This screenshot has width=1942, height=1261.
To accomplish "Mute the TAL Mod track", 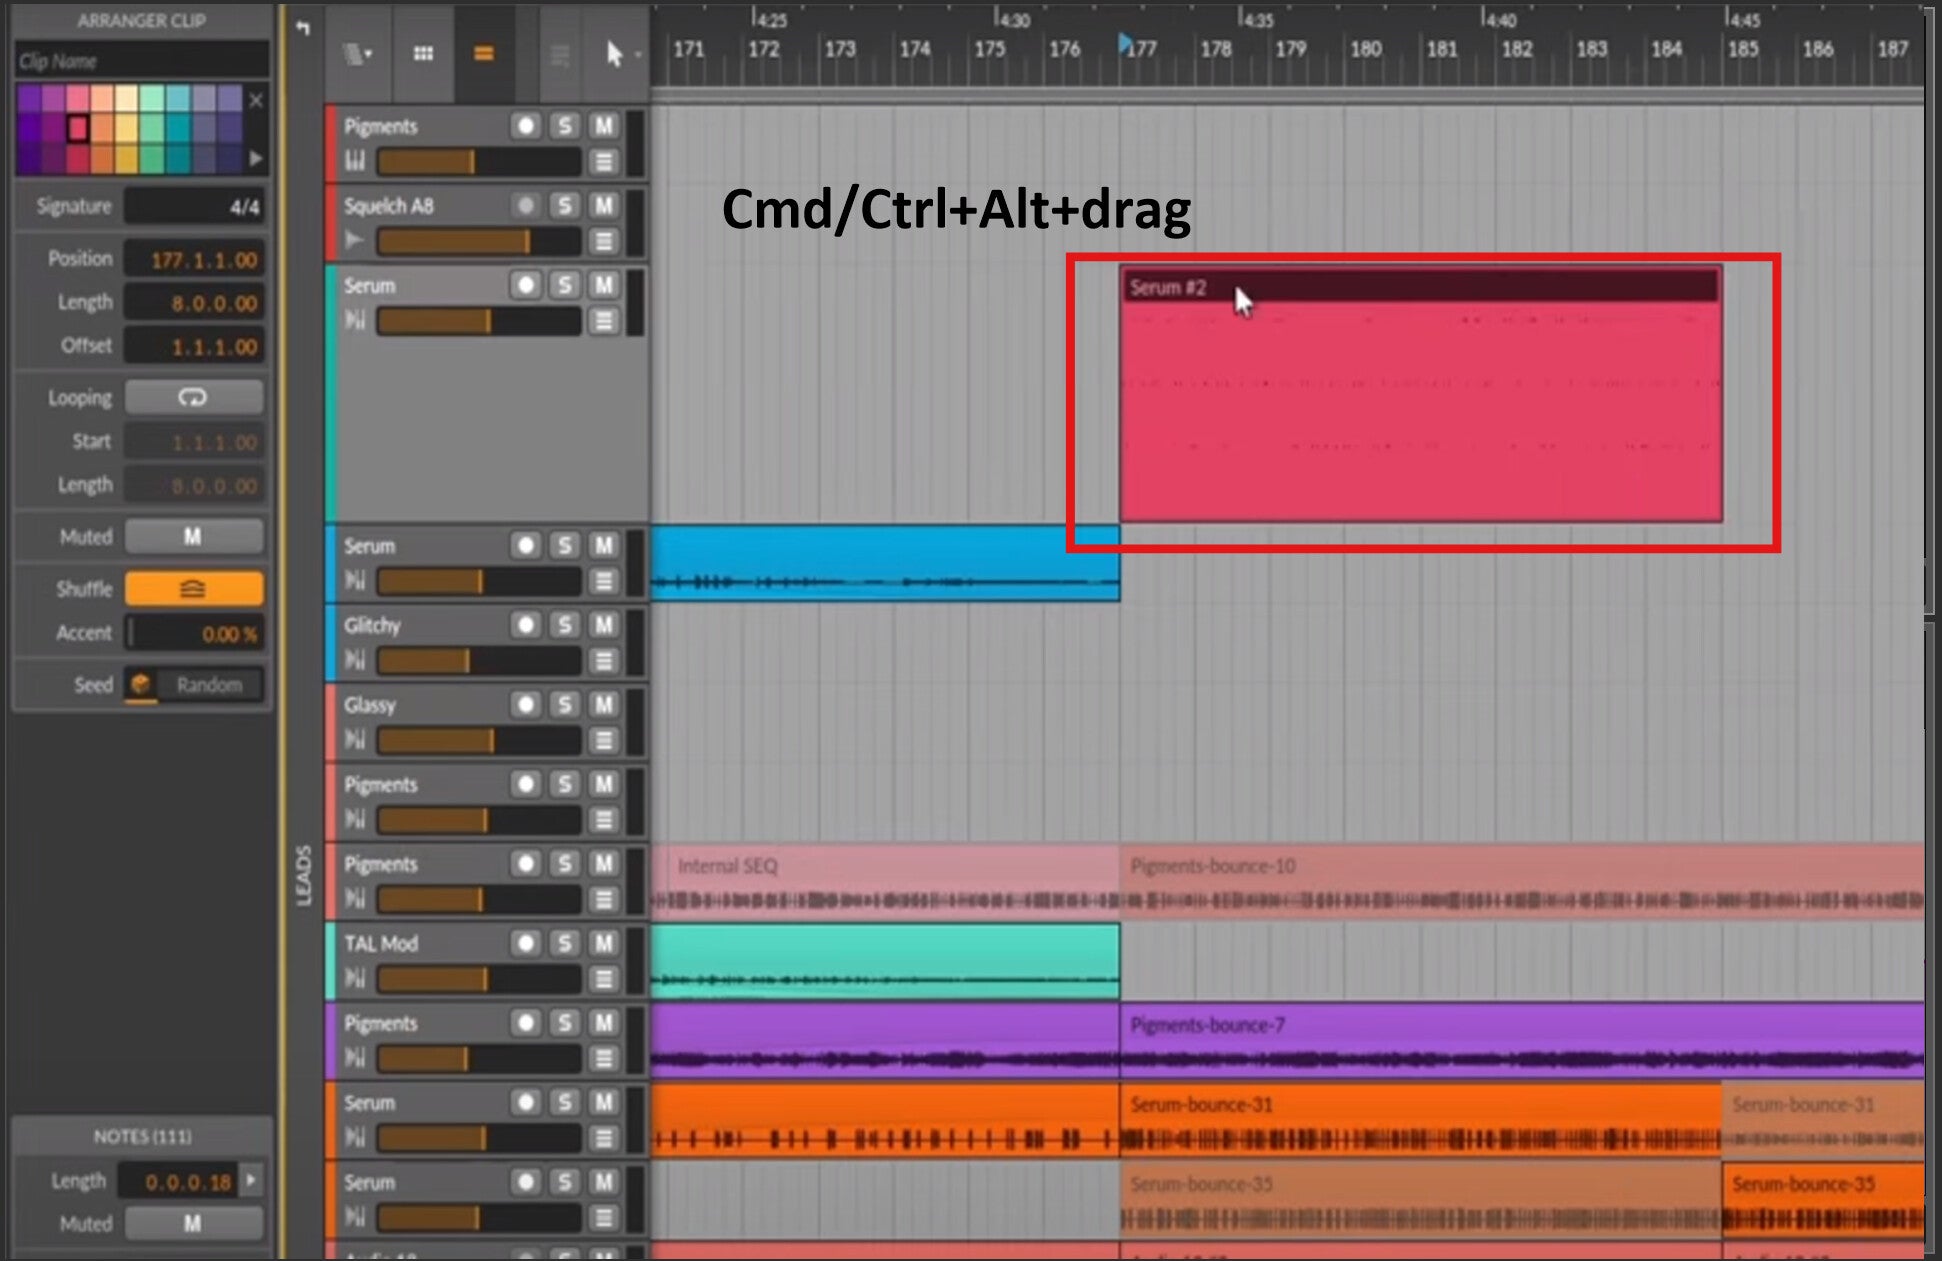I will tap(603, 943).
